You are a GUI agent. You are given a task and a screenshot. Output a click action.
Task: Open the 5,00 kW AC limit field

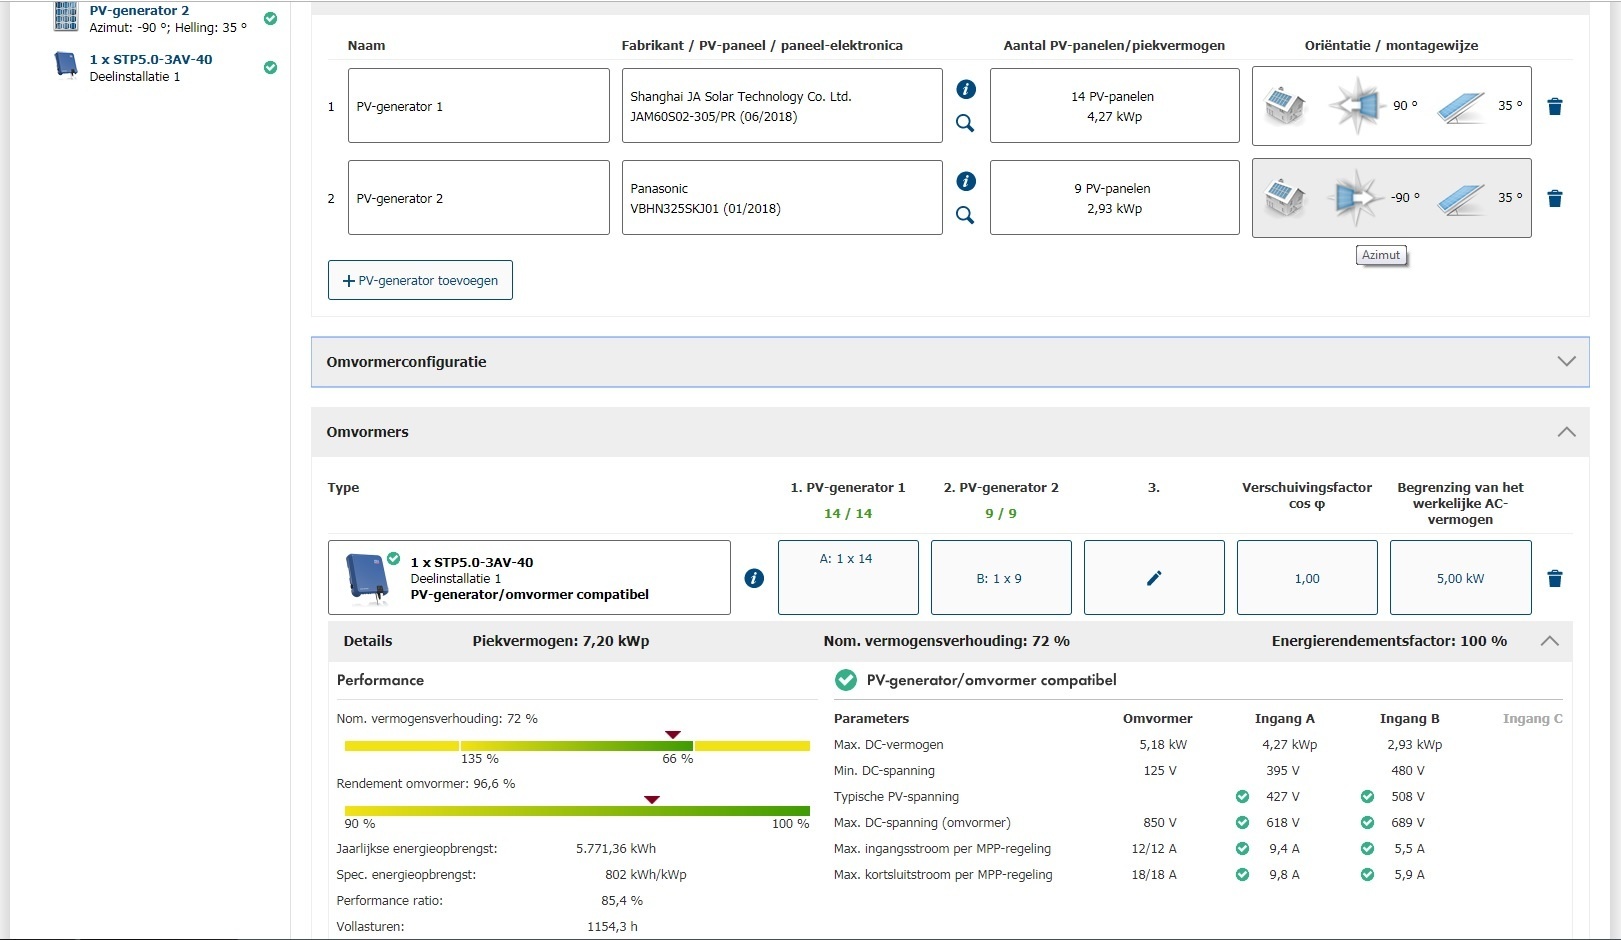[1460, 578]
